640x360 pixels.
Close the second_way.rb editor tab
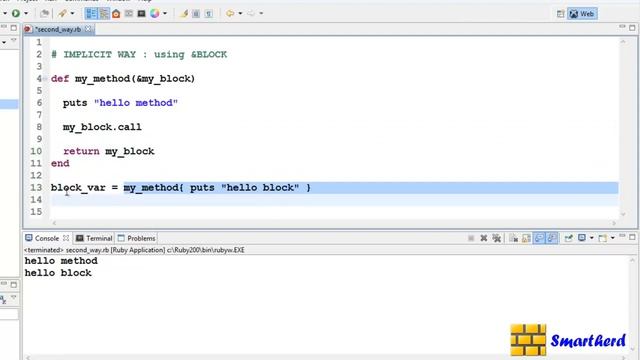click(88, 29)
